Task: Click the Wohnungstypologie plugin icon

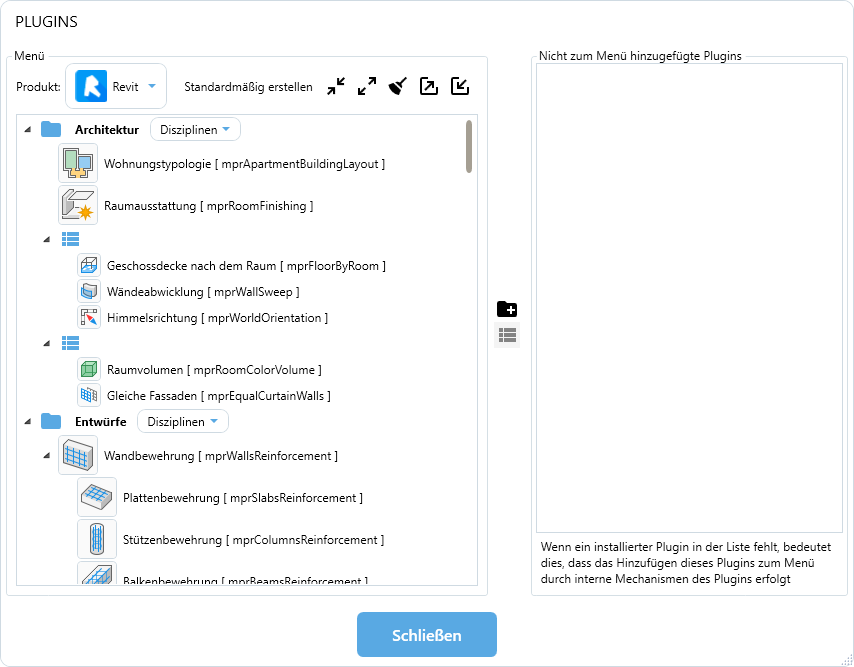Action: [78, 163]
